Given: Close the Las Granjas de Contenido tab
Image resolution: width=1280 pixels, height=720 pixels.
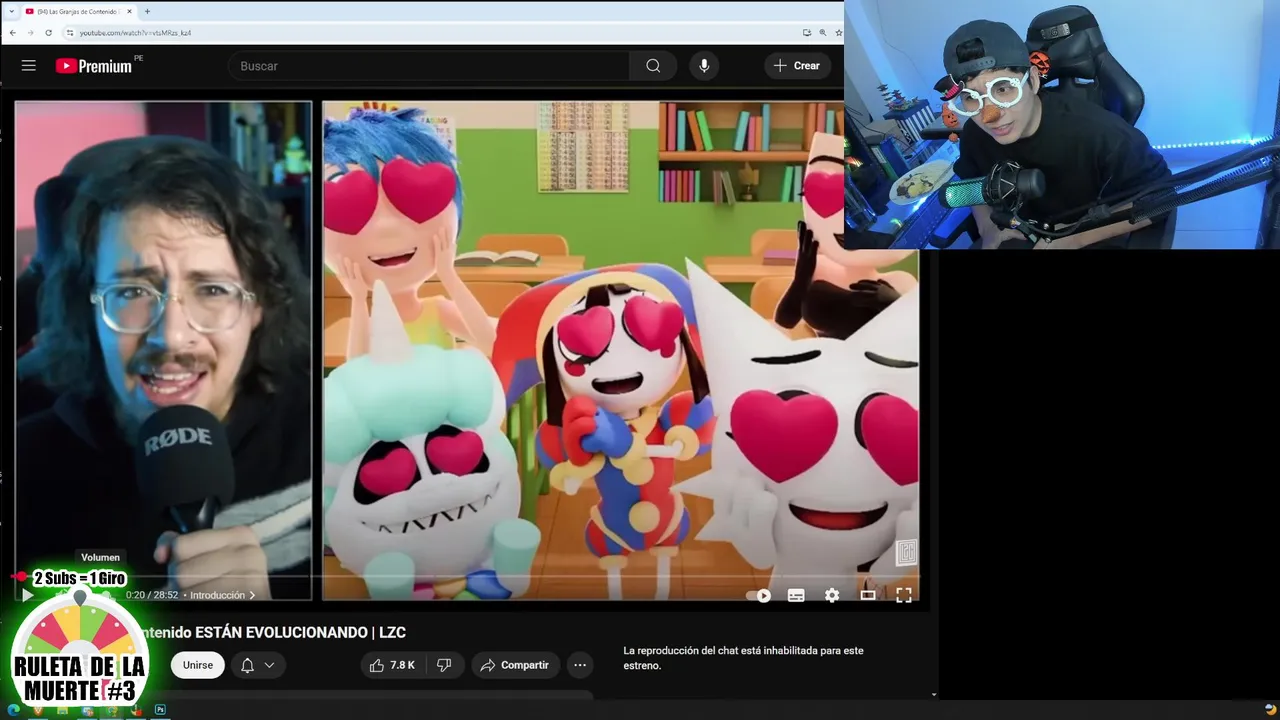Looking at the screenshot, I should pos(129,11).
